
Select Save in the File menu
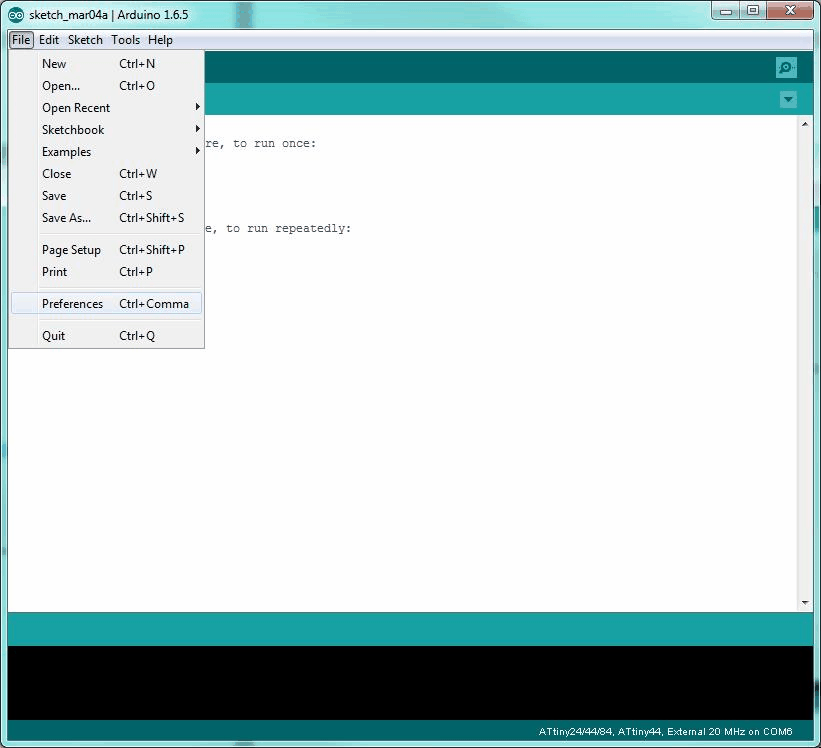point(106,195)
